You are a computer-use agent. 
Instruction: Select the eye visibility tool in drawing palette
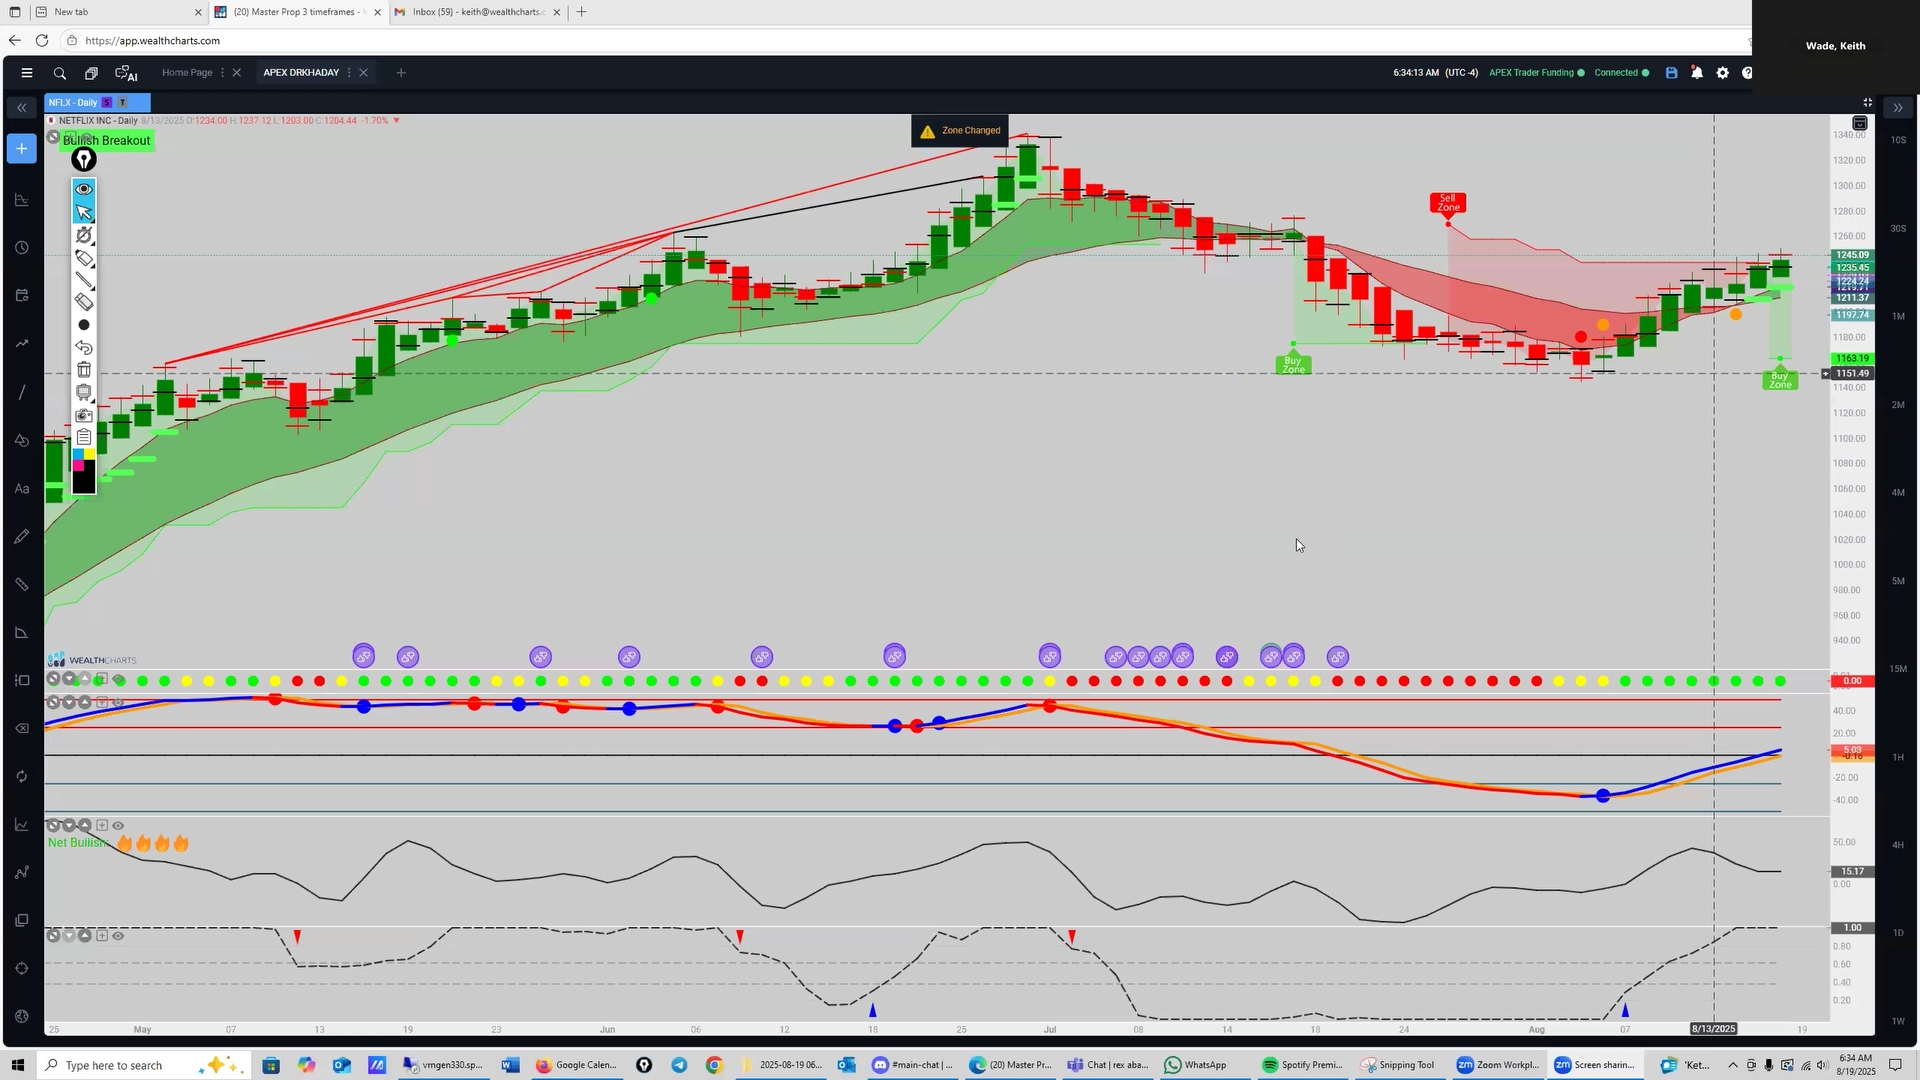[84, 189]
